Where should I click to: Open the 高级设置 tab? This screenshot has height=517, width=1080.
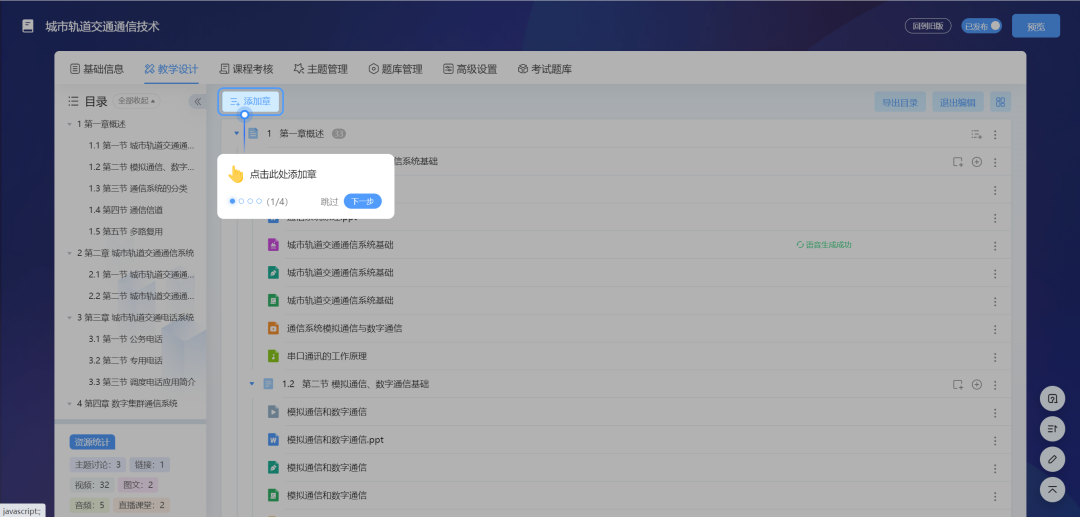click(470, 69)
